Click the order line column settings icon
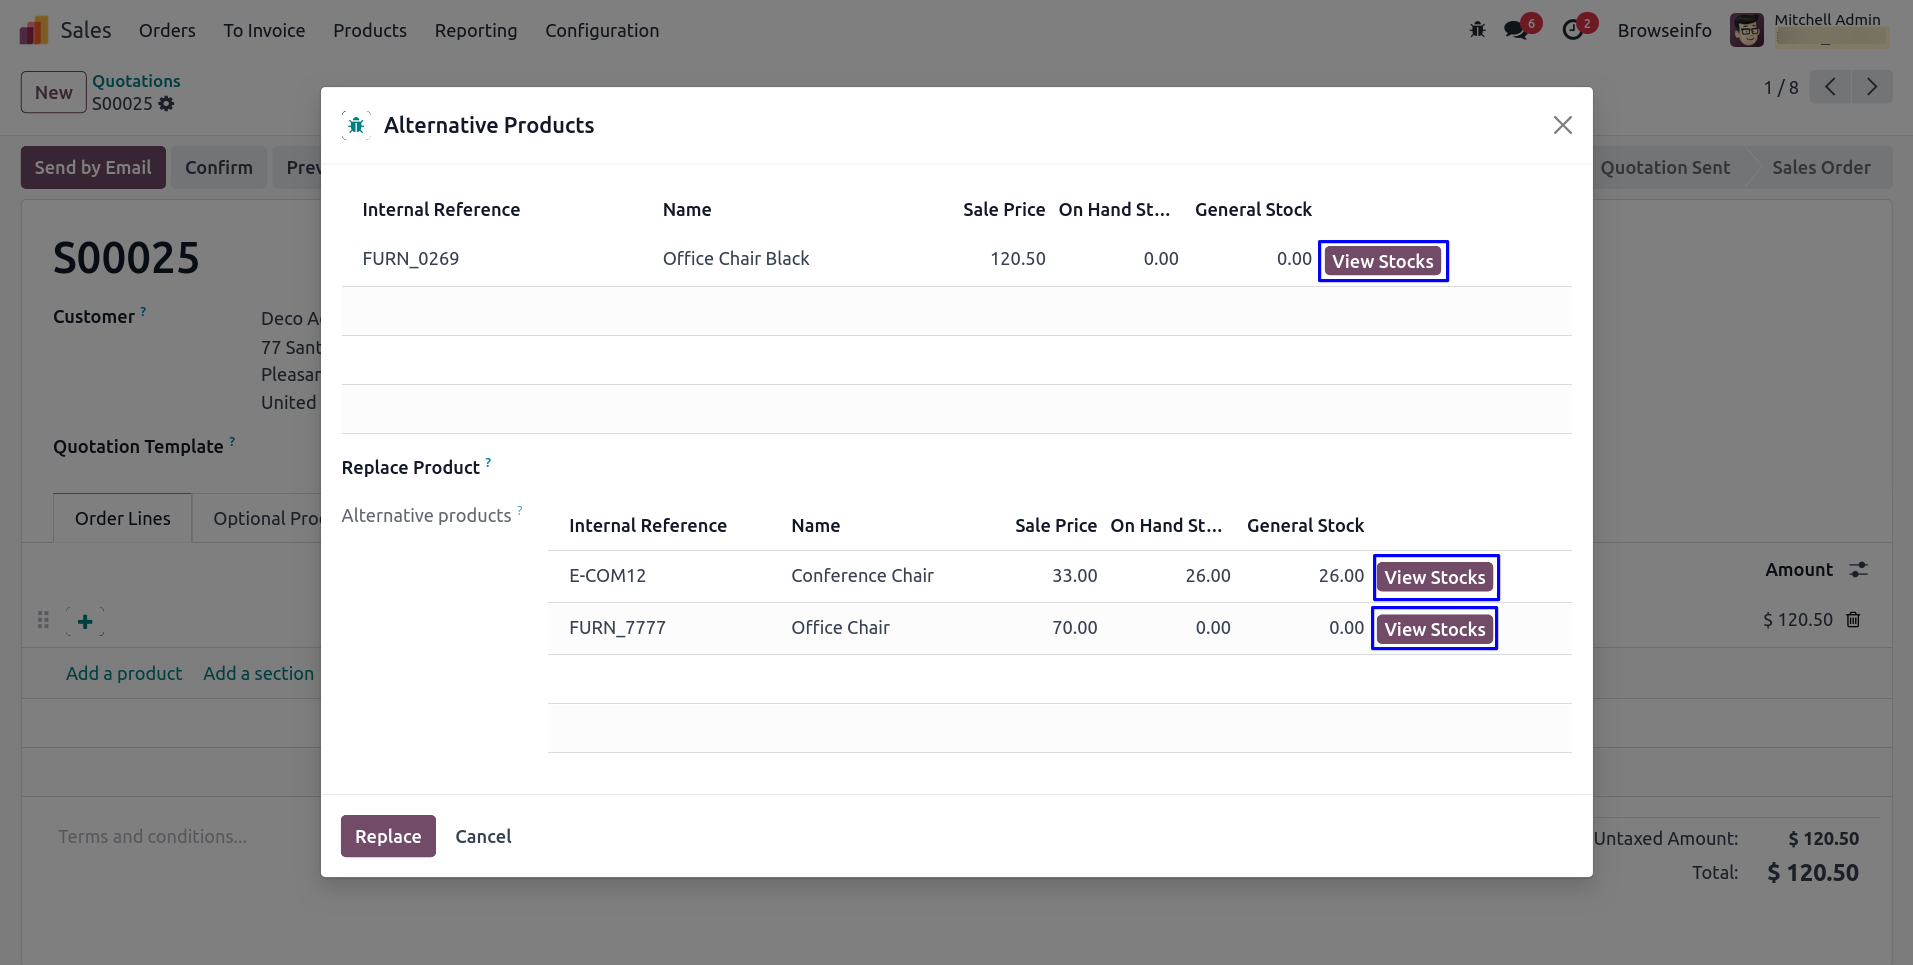Screen dimensions: 1913x965 coord(1859,570)
